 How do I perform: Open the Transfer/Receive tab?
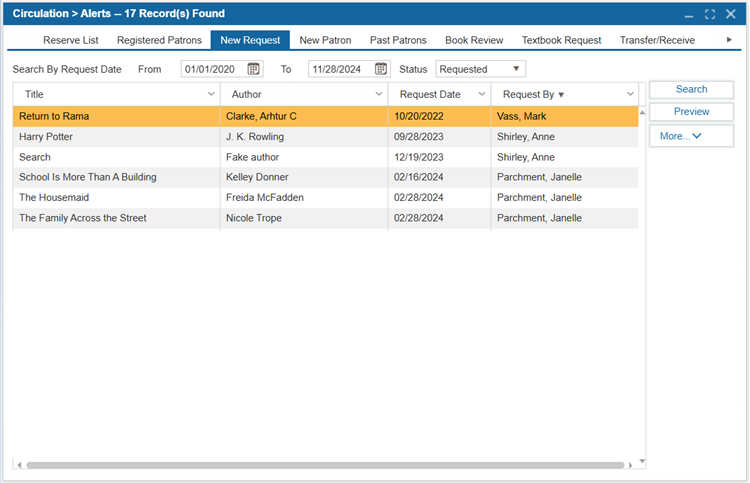click(657, 40)
